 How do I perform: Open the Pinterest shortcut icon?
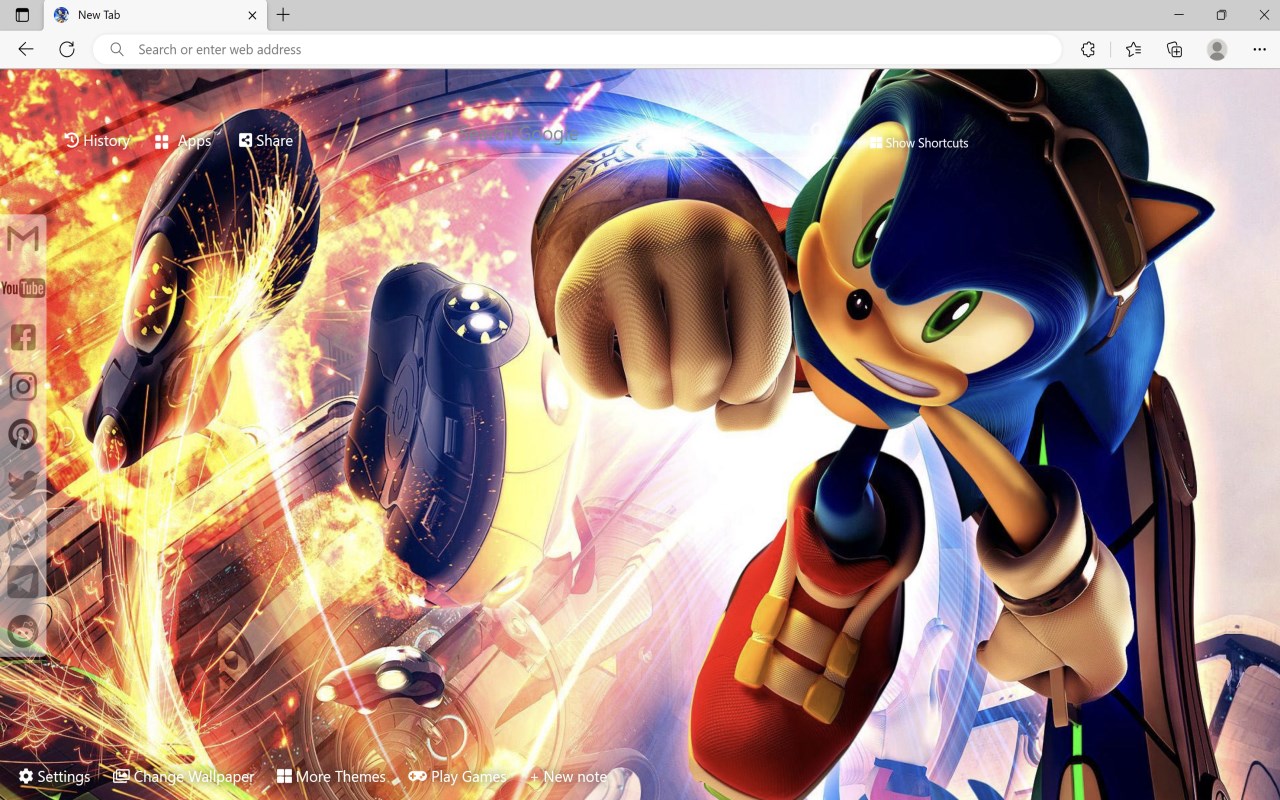coord(22,435)
